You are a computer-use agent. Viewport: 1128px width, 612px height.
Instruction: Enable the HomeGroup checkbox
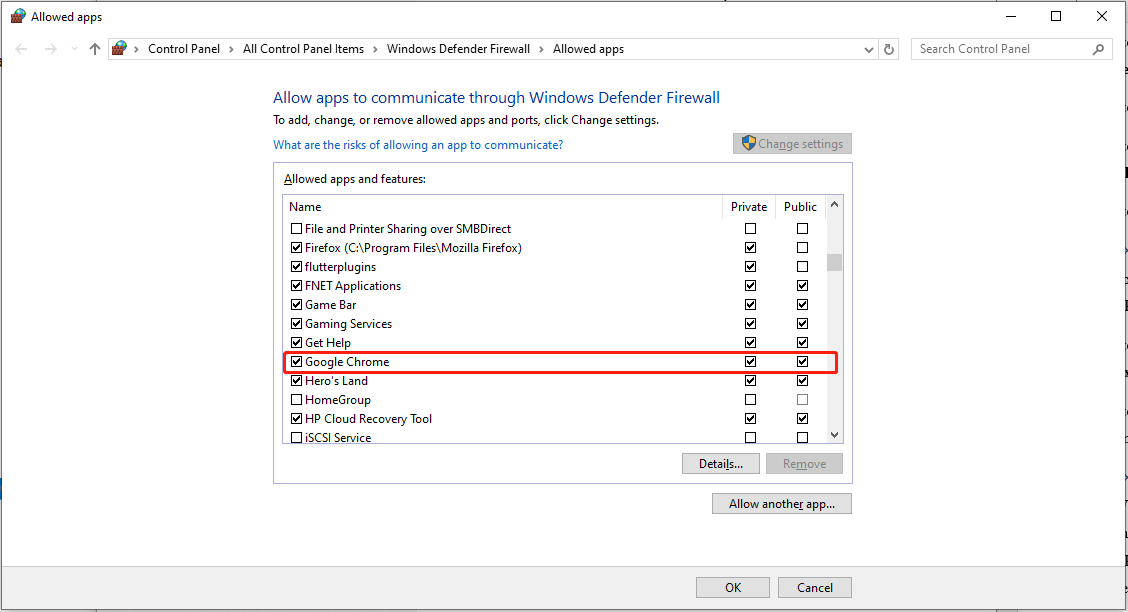(x=296, y=400)
